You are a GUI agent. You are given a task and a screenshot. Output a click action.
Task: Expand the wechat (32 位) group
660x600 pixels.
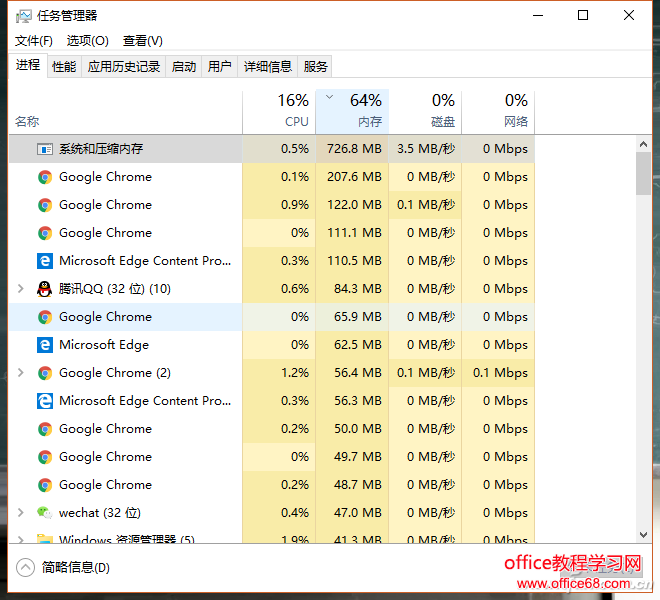pyautogui.click(x=20, y=513)
